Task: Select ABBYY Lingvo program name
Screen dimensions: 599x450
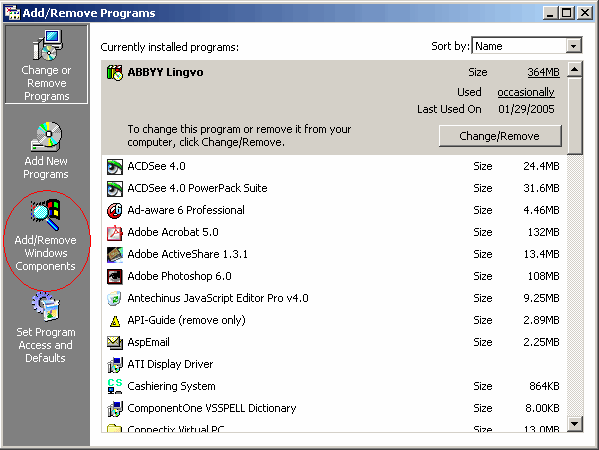Action: 165,72
